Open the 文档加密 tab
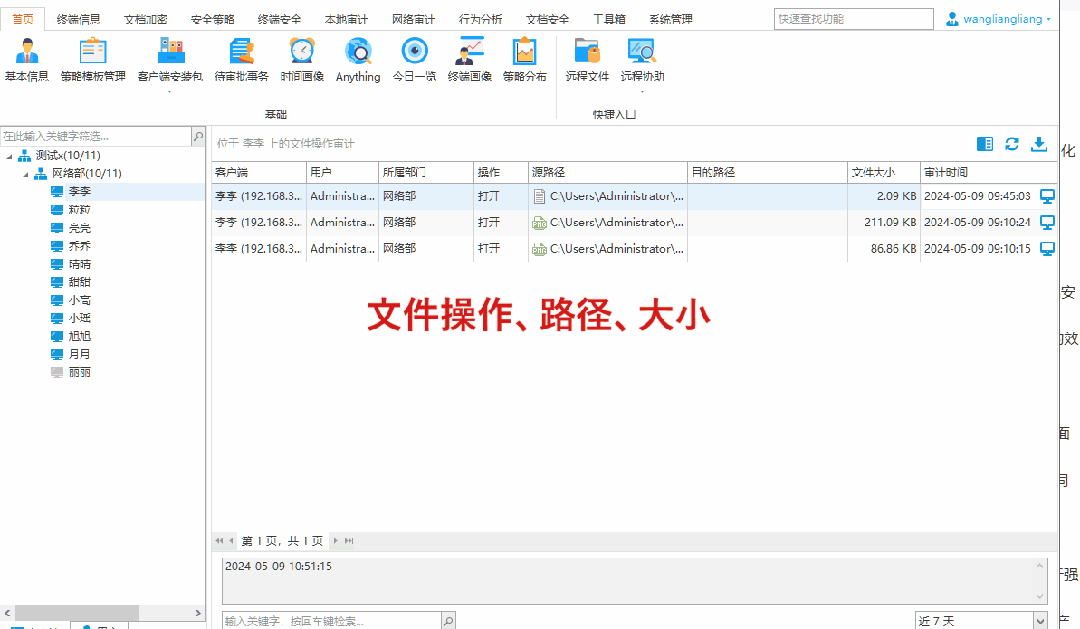This screenshot has width=1080, height=629. [146, 19]
